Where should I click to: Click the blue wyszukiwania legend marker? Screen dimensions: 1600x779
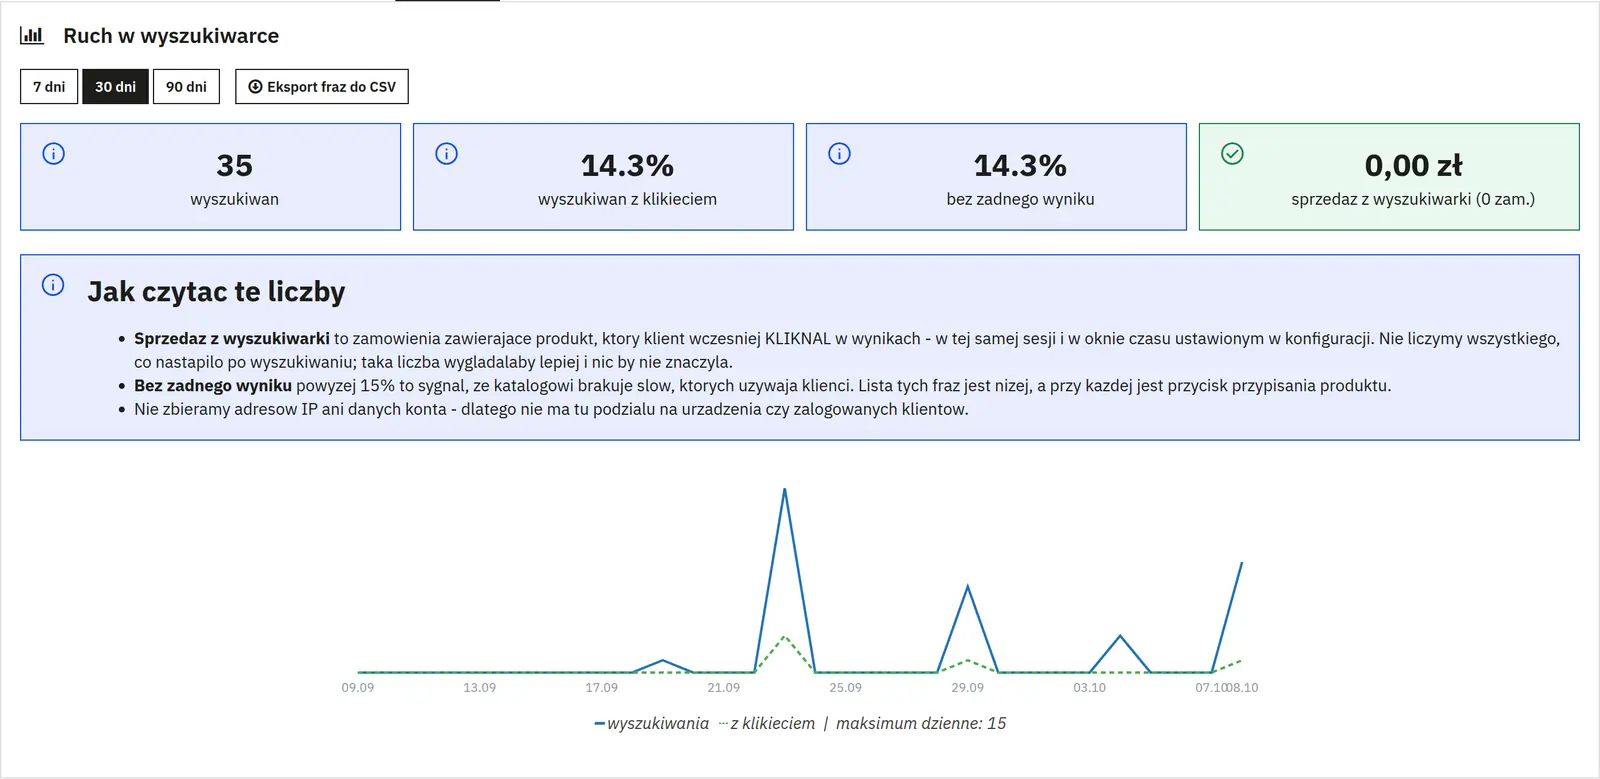[x=599, y=724]
